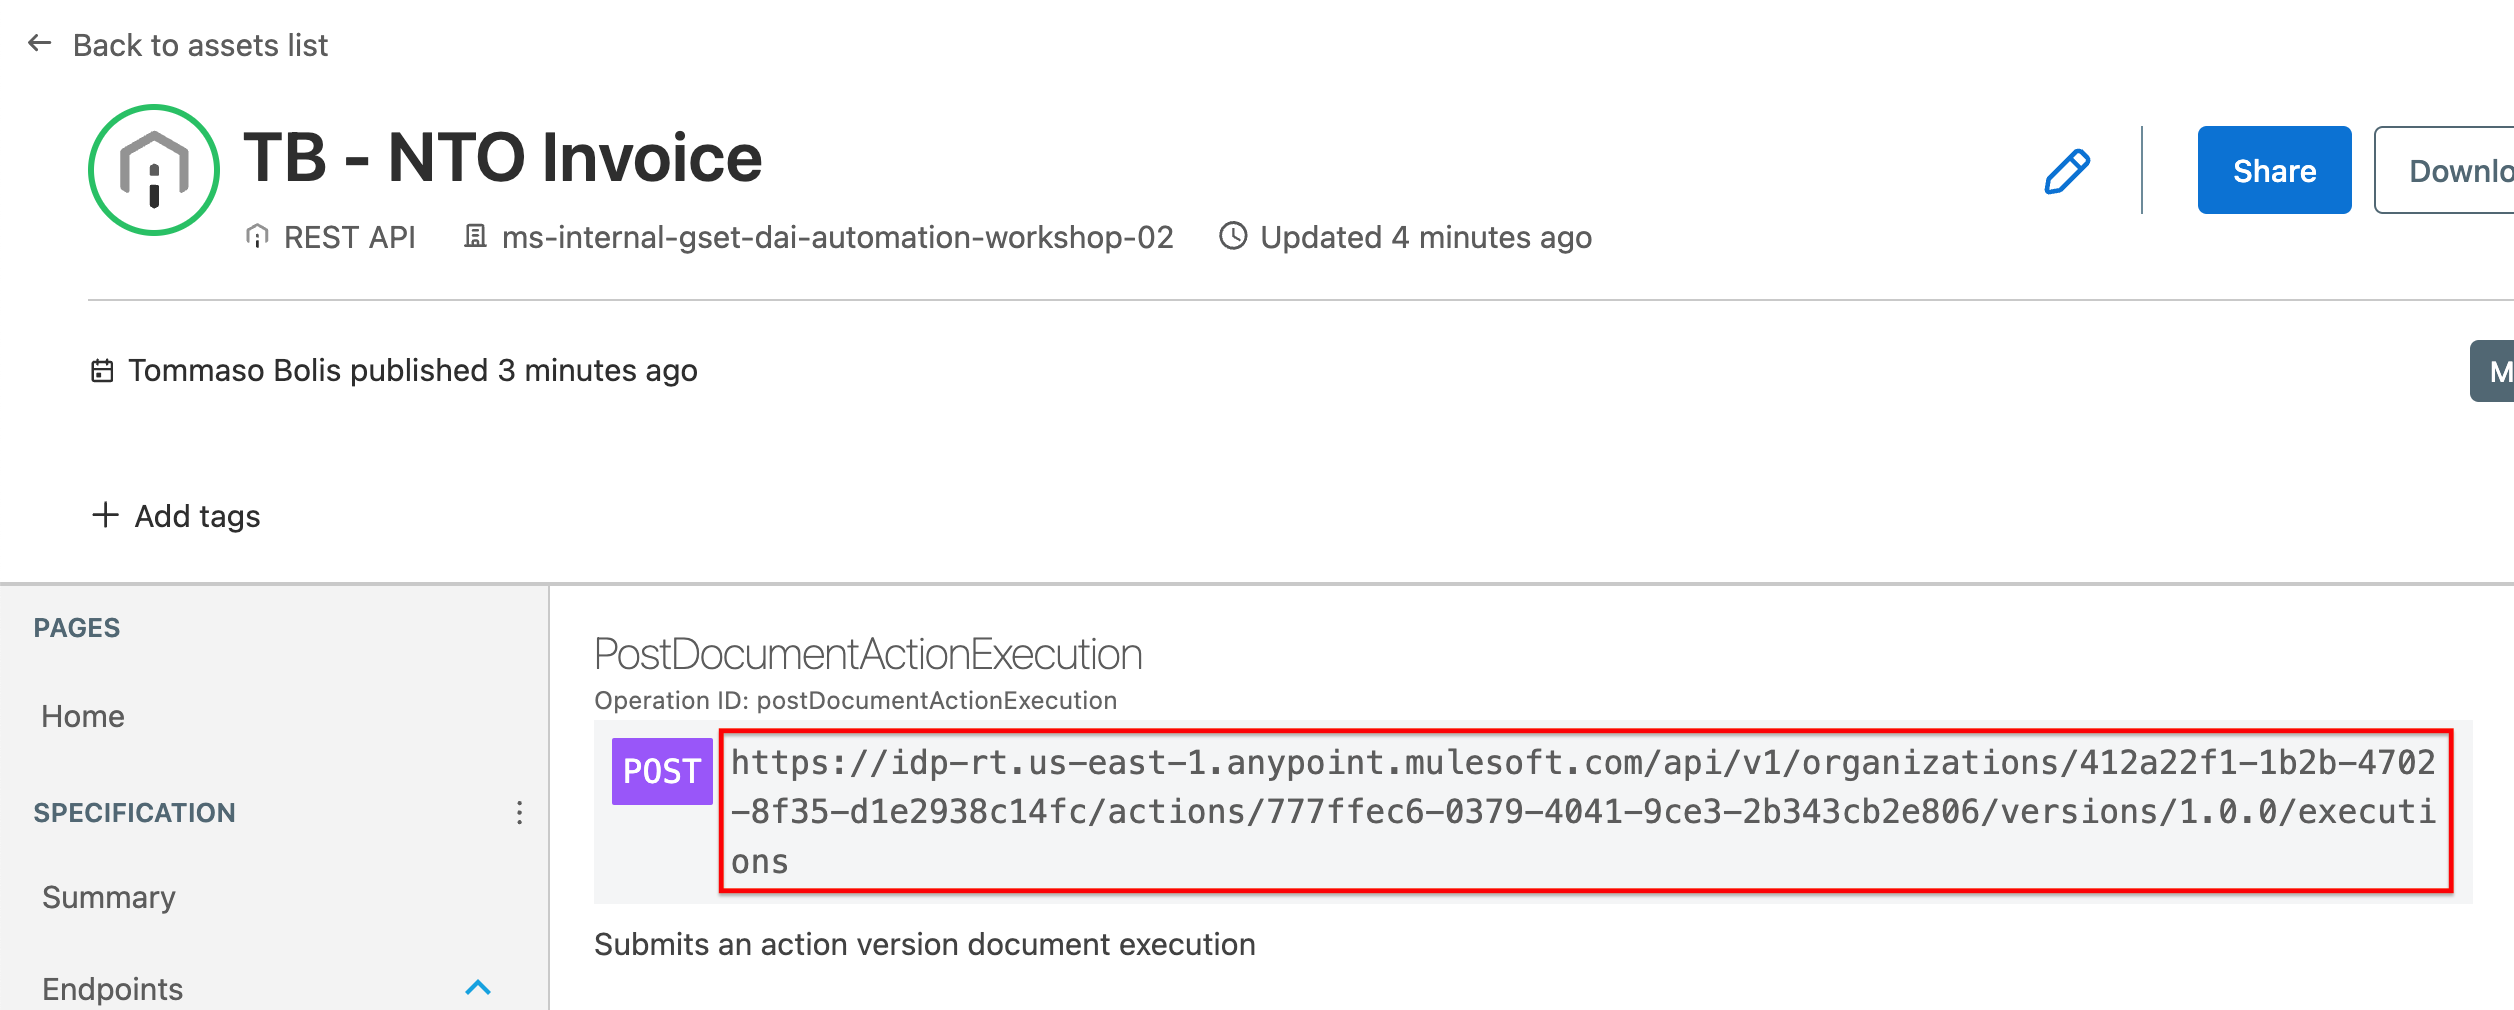Click the SPECIFICATION section header
The image size is (2514, 1010).
click(x=135, y=812)
